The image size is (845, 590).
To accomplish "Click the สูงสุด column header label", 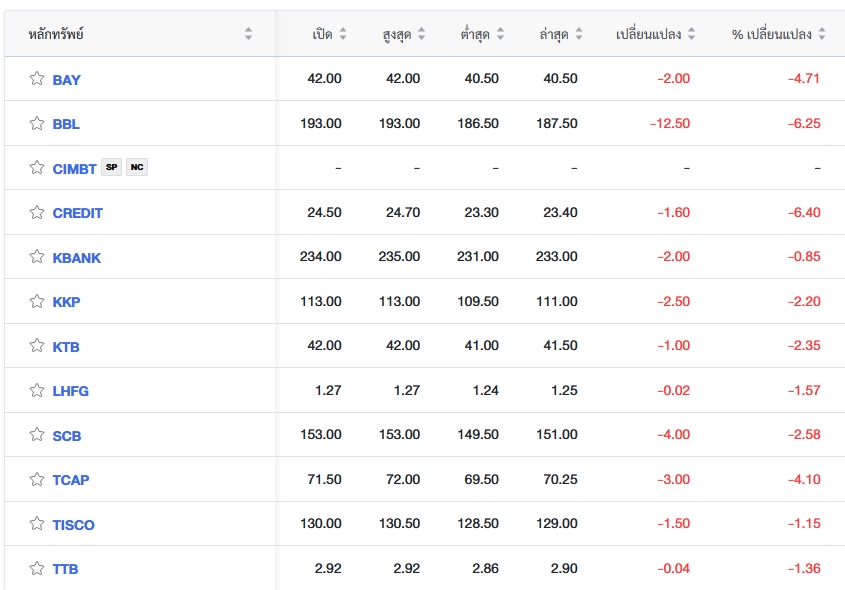I will pyautogui.click(x=397, y=34).
